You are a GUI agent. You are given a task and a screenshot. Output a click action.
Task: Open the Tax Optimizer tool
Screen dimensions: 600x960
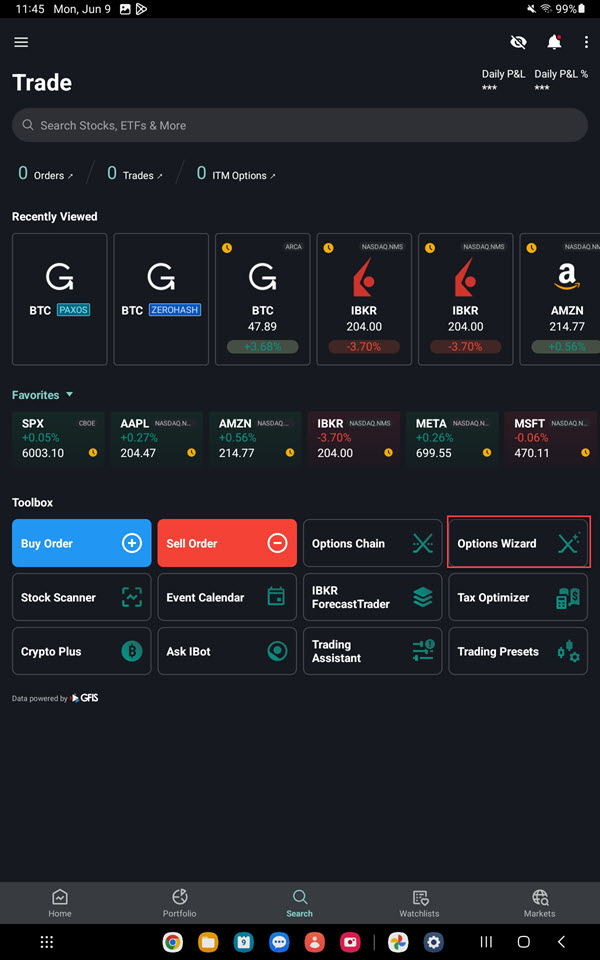click(518, 597)
